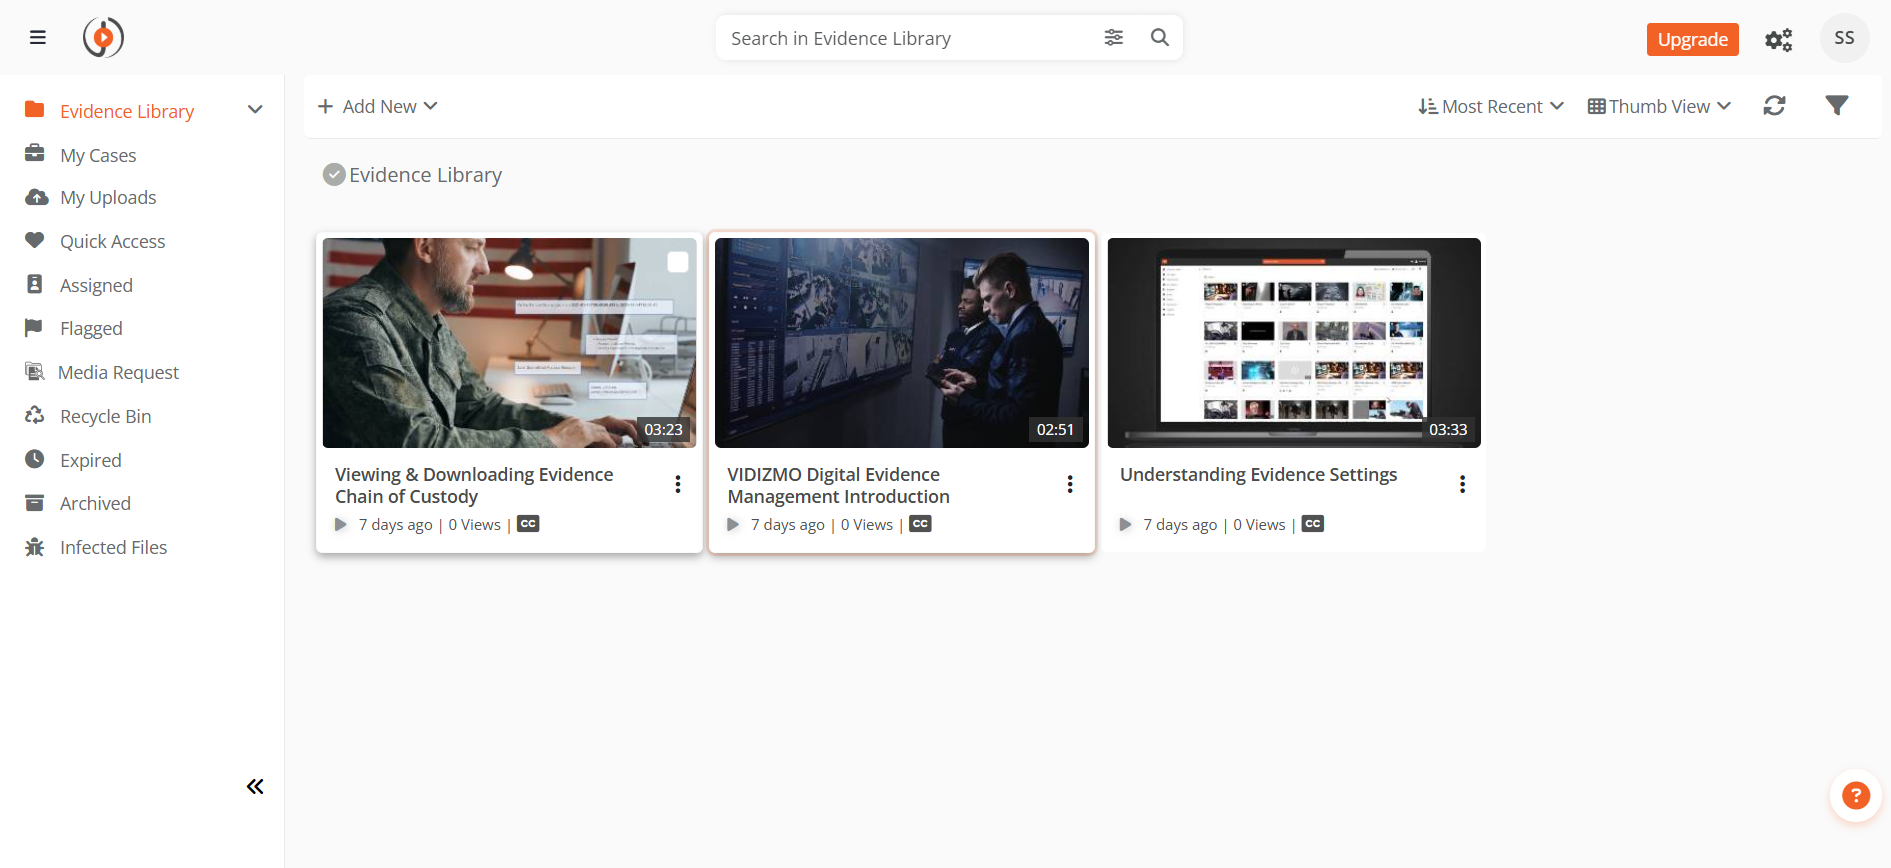Viewport: 1891px width, 868px height.
Task: Click the Media Request icon
Action: click(35, 372)
